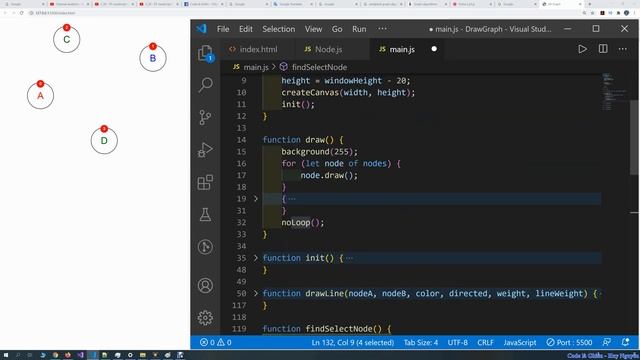Click the editor vertical scrollbar

pyautogui.click(x=634, y=137)
